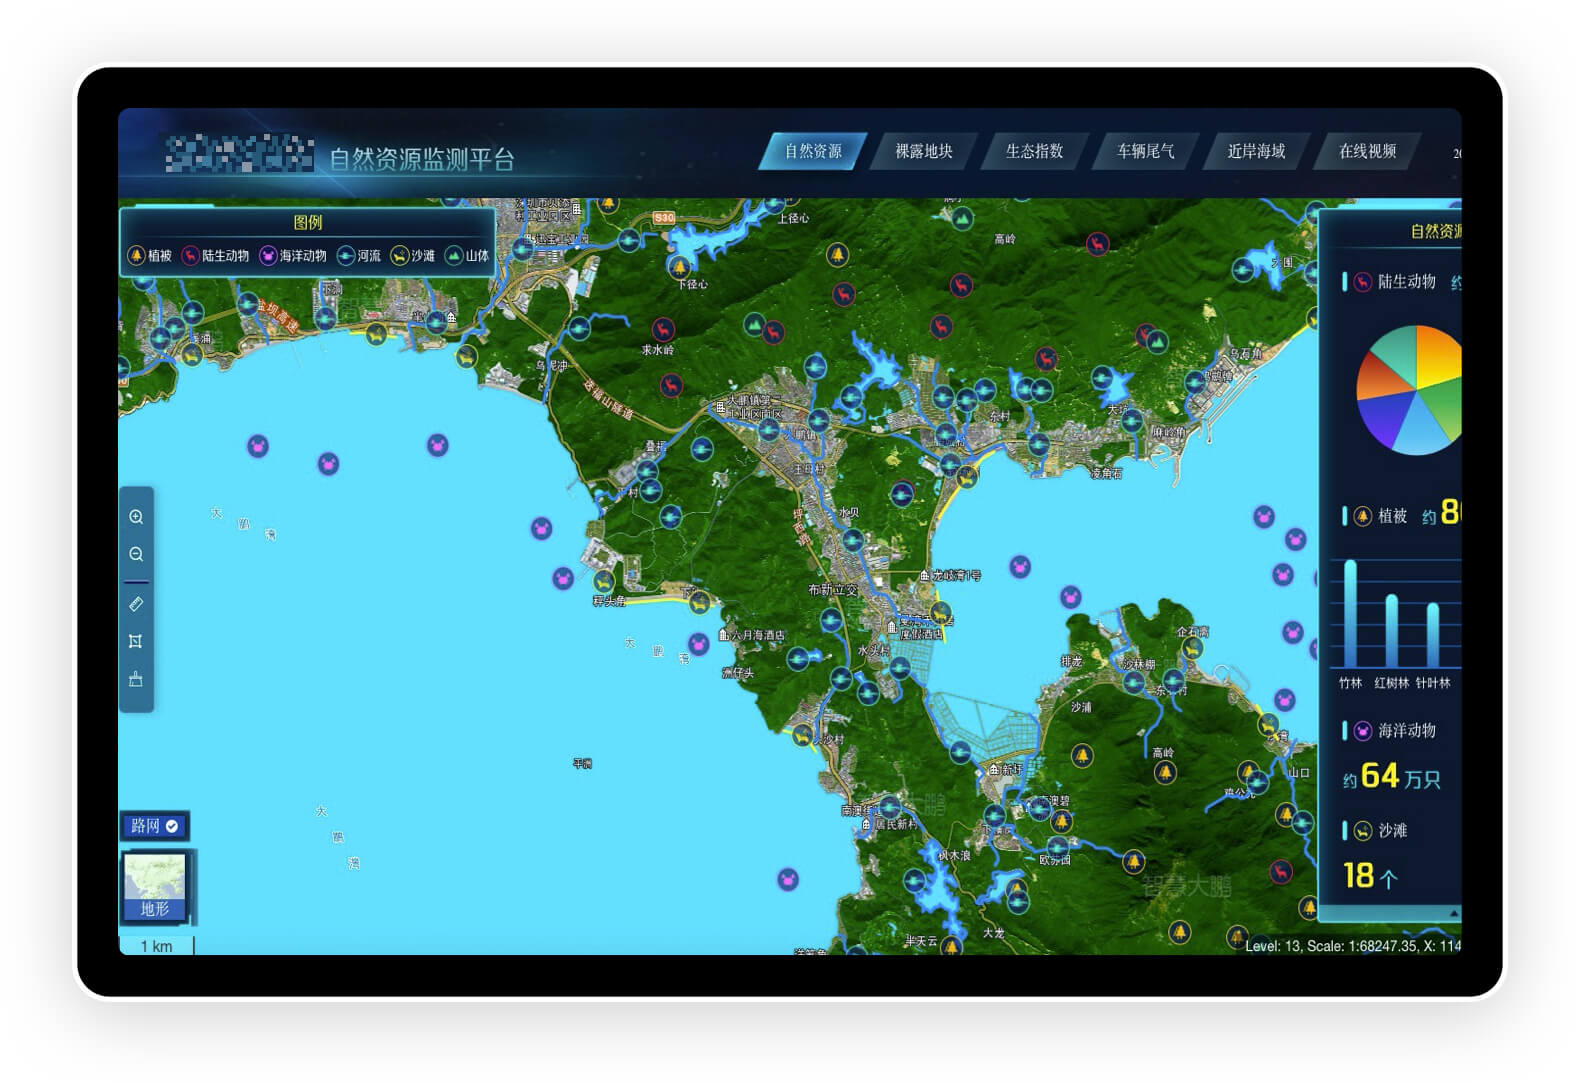Click the zoom out magnifier icon

[136, 554]
